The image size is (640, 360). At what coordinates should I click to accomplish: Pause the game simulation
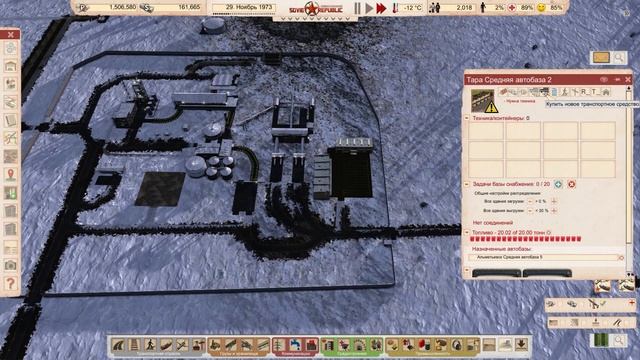[358, 8]
